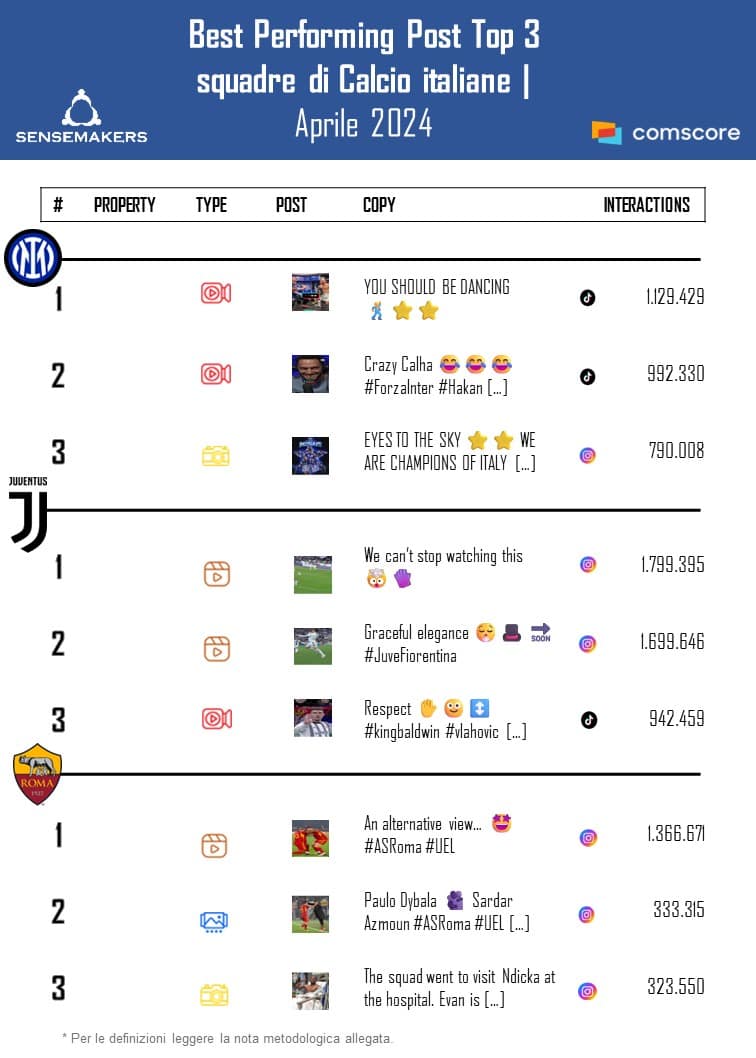
Task: Click the PROPERTY column header
Action: [124, 205]
